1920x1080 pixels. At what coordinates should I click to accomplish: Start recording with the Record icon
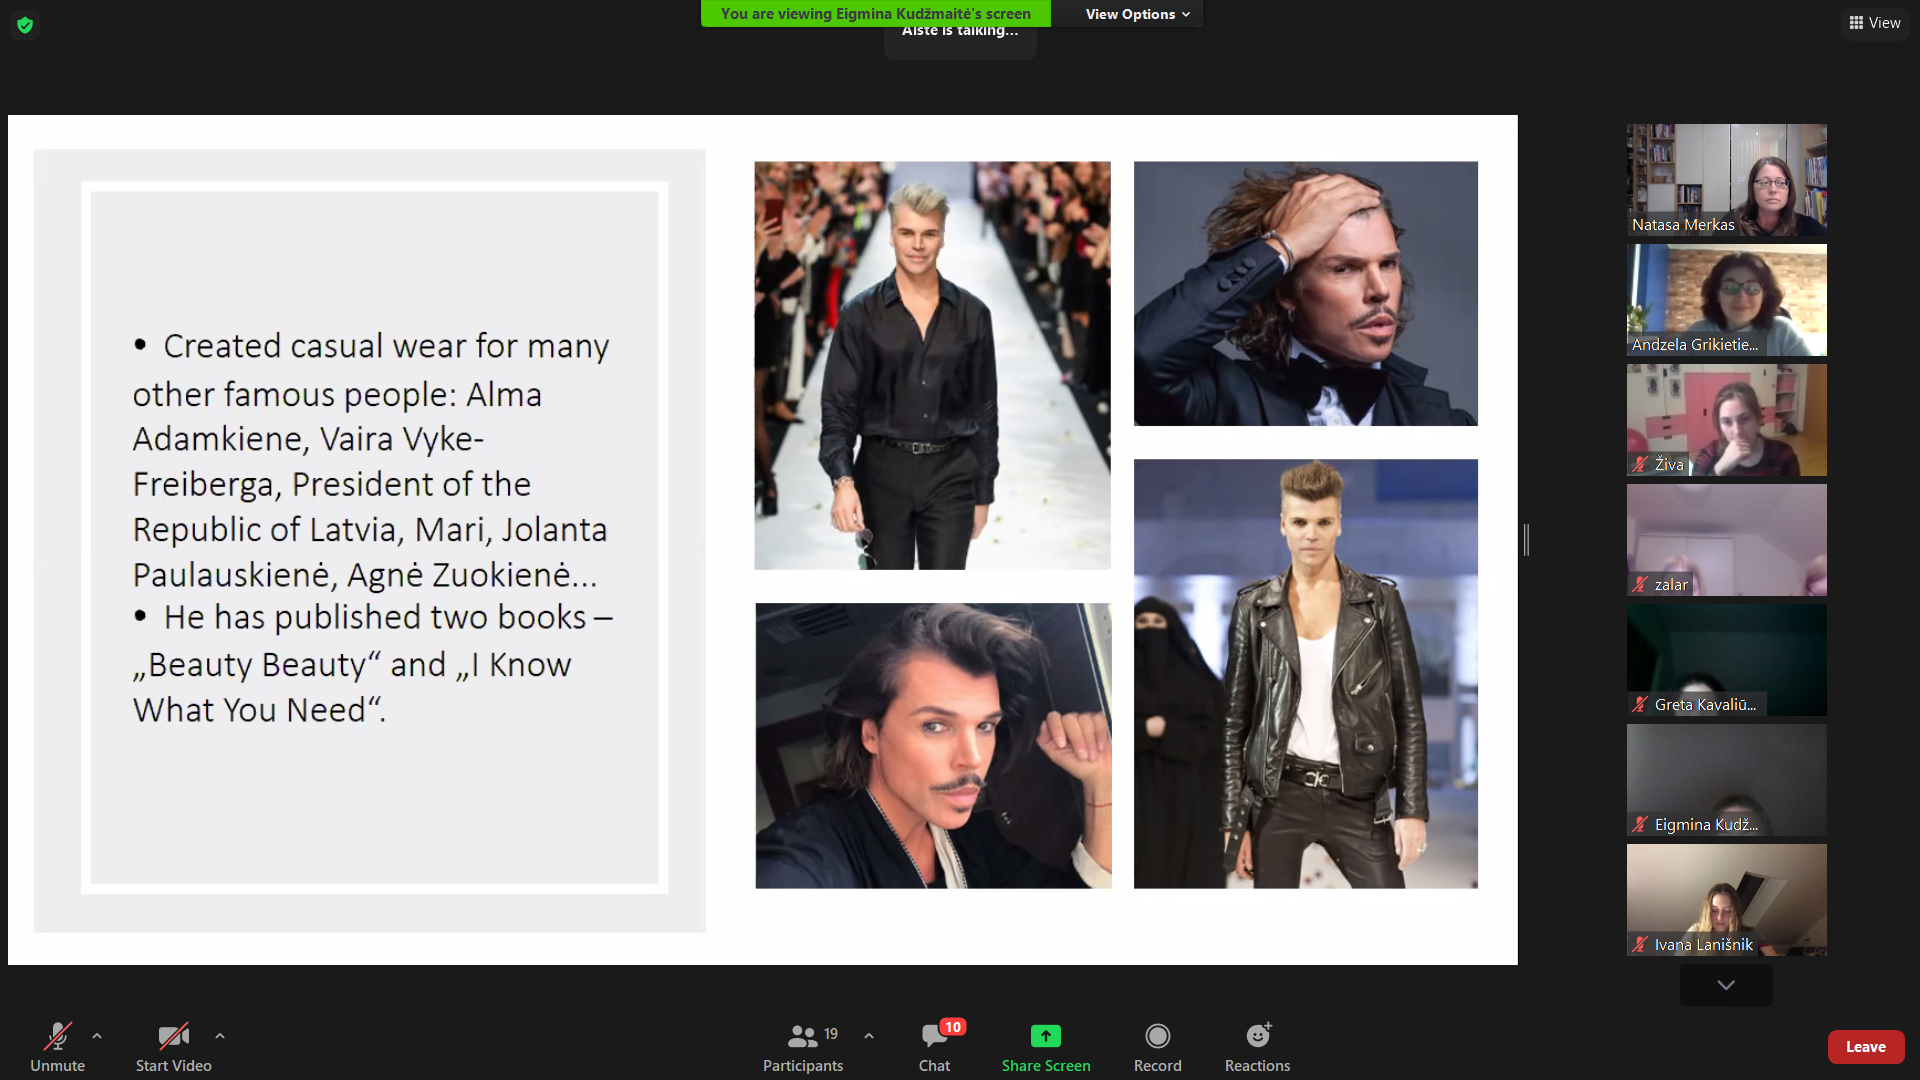tap(1157, 1036)
